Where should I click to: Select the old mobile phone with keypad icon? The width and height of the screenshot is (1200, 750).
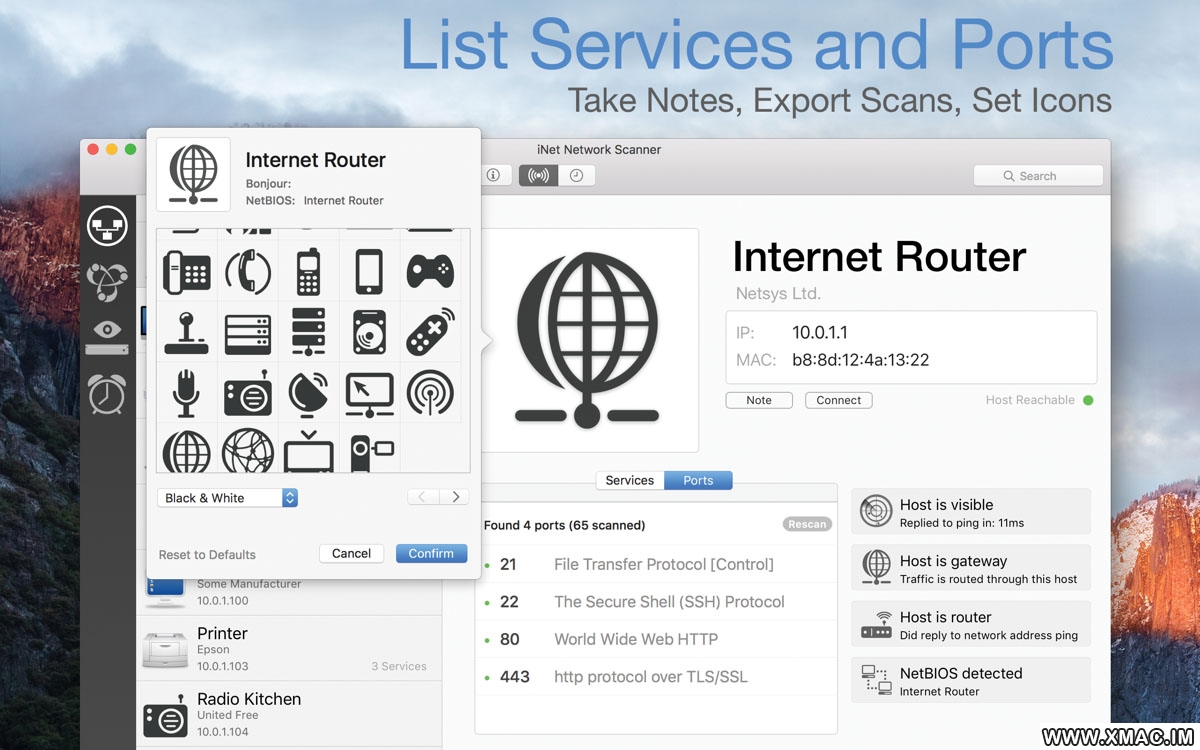308,271
